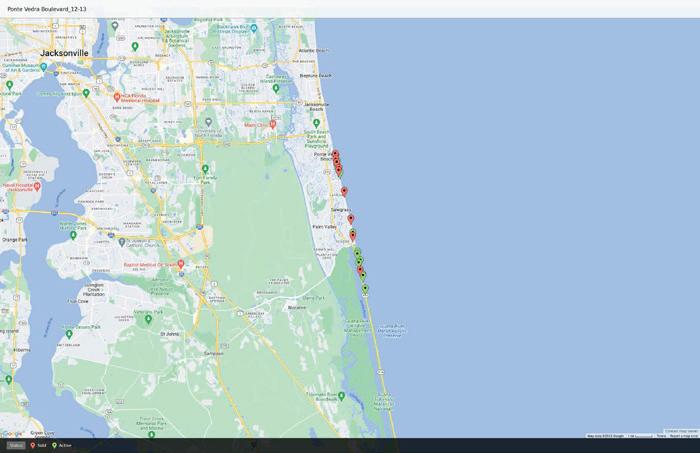Click the Cummer Museum of Art marker
Screen dimensions: 700x453
coord(43,67)
